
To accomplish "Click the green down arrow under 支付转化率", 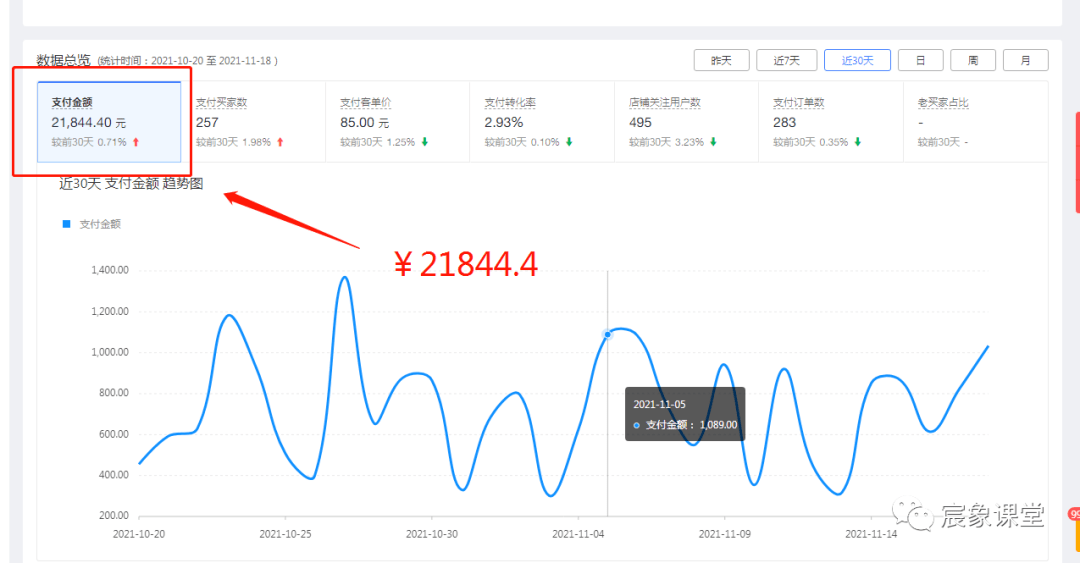I will [x=569, y=142].
